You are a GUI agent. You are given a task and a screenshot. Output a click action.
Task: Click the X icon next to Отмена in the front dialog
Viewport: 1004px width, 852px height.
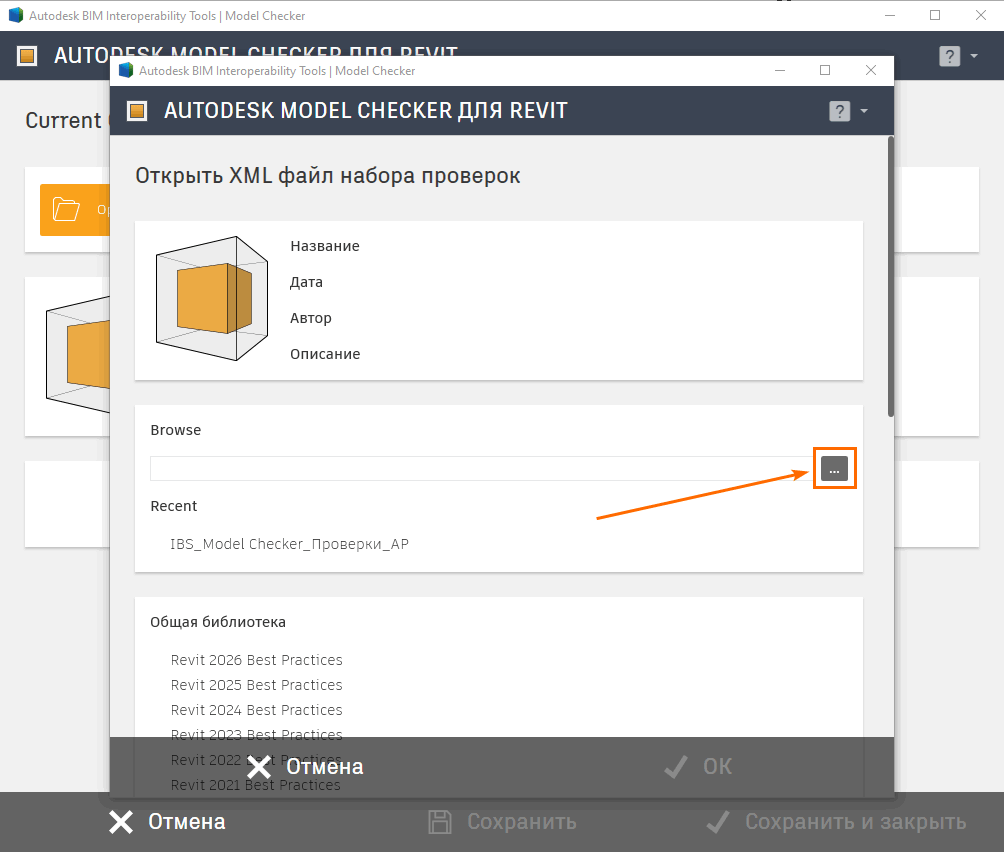click(x=259, y=767)
